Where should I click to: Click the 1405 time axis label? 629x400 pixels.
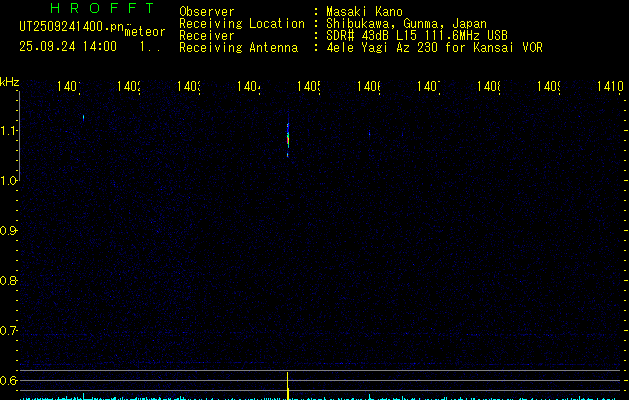tap(309, 86)
